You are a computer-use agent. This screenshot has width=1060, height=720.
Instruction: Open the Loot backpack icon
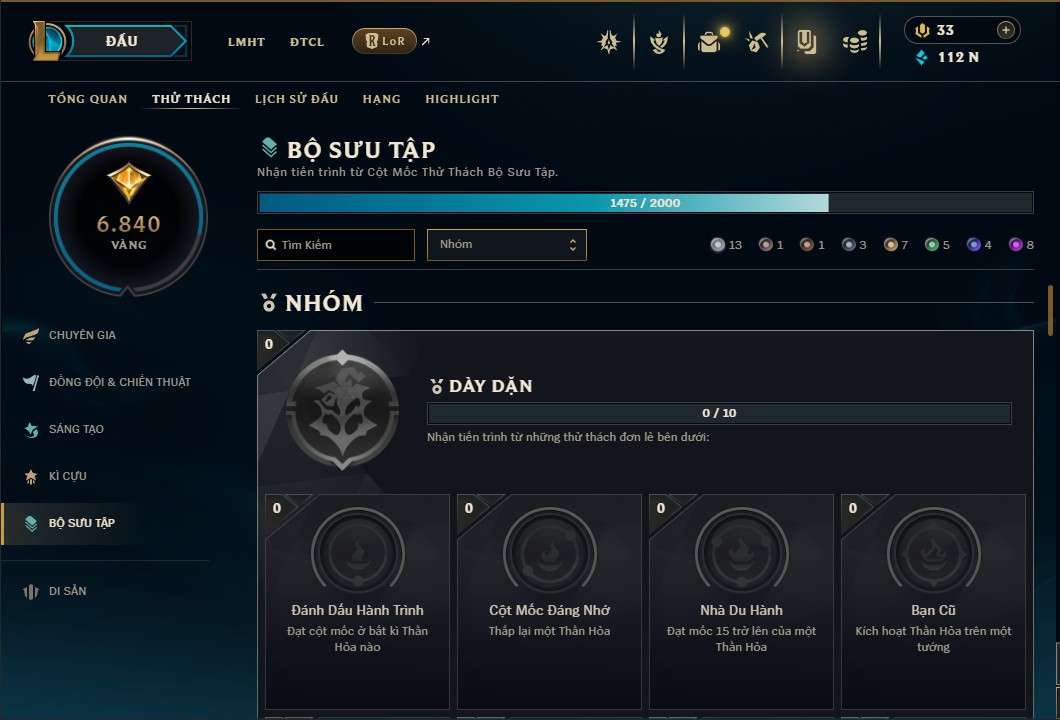point(710,42)
